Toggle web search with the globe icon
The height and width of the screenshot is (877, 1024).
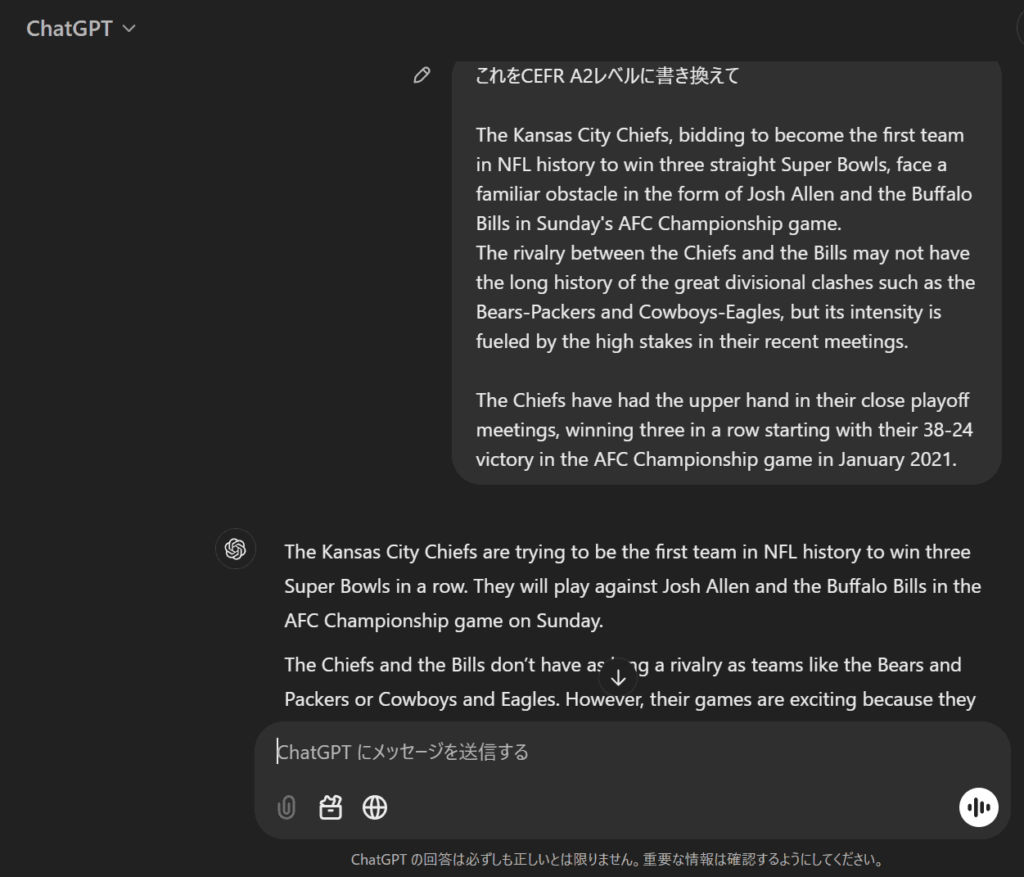(375, 808)
